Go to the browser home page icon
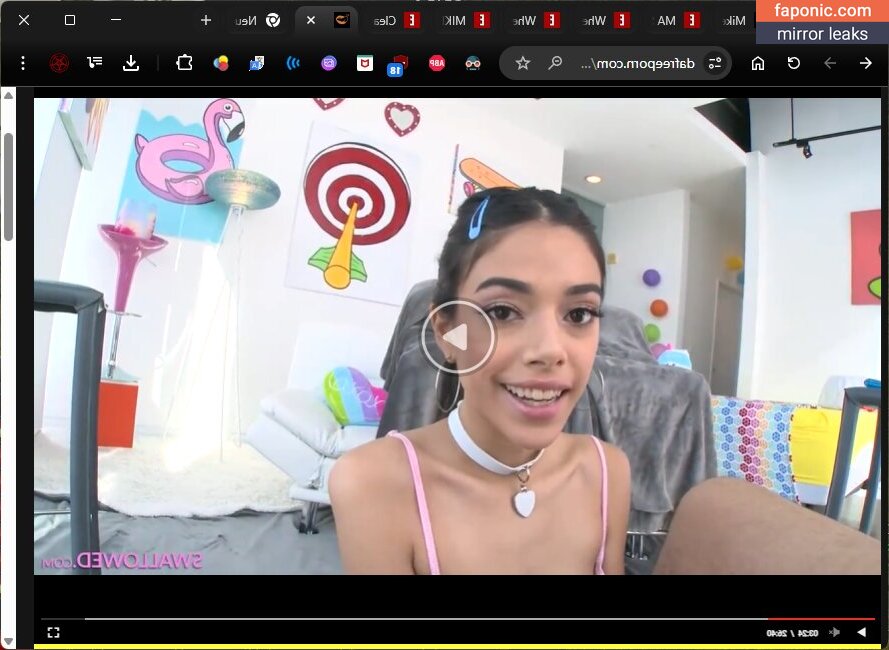Image resolution: width=889 pixels, height=650 pixels. [x=758, y=63]
